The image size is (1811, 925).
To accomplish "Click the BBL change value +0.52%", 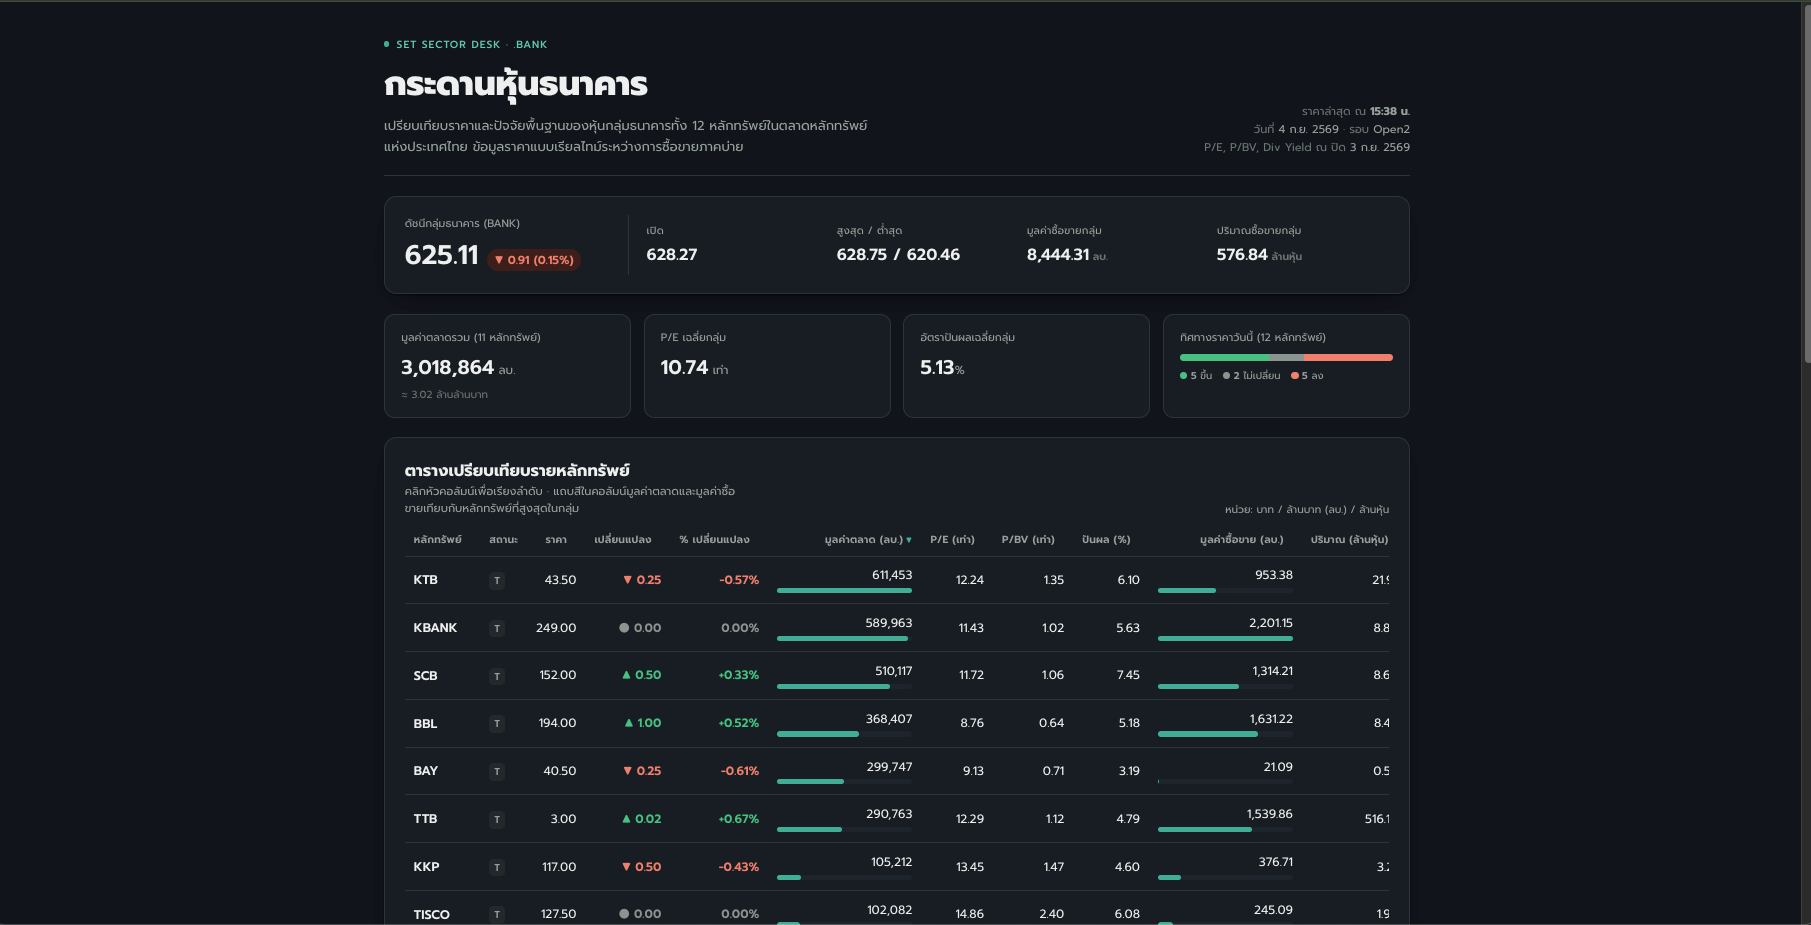I will (x=738, y=723).
